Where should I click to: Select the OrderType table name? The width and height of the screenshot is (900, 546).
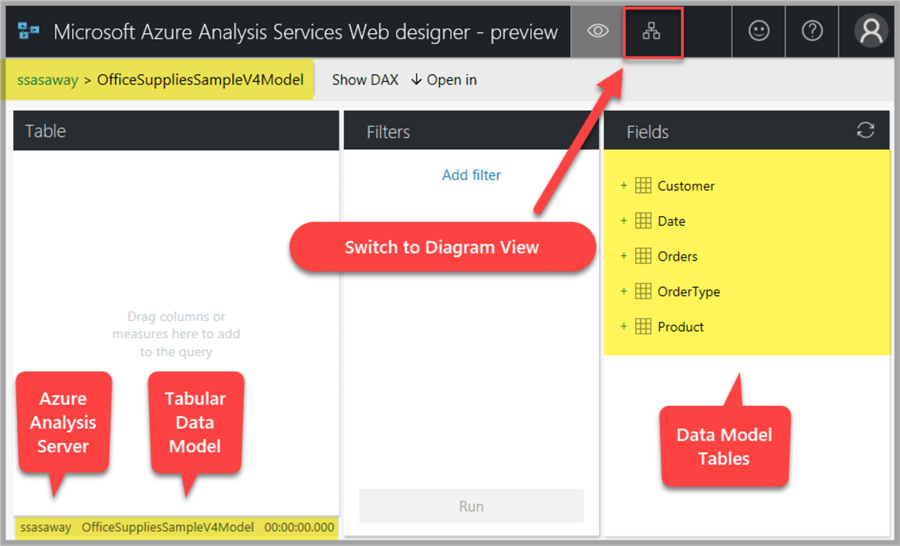(689, 292)
